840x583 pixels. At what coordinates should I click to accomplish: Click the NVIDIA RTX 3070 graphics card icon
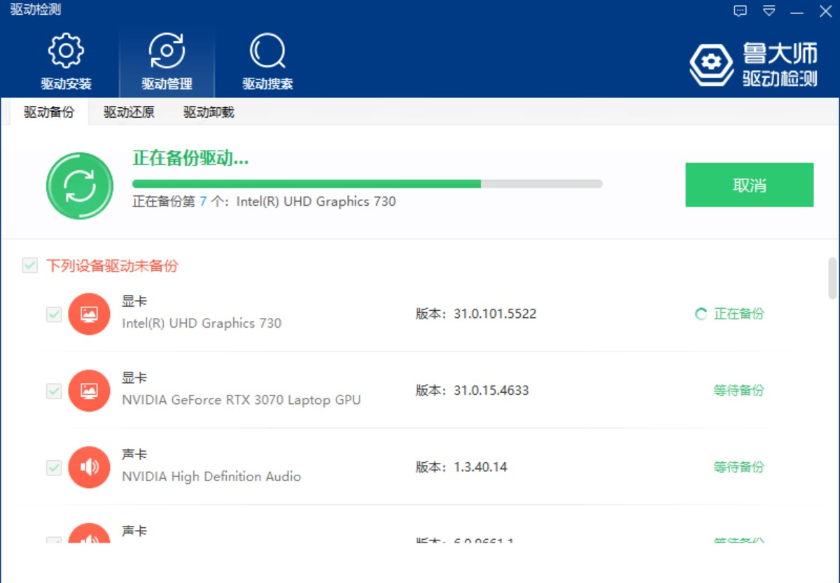pyautogui.click(x=89, y=391)
